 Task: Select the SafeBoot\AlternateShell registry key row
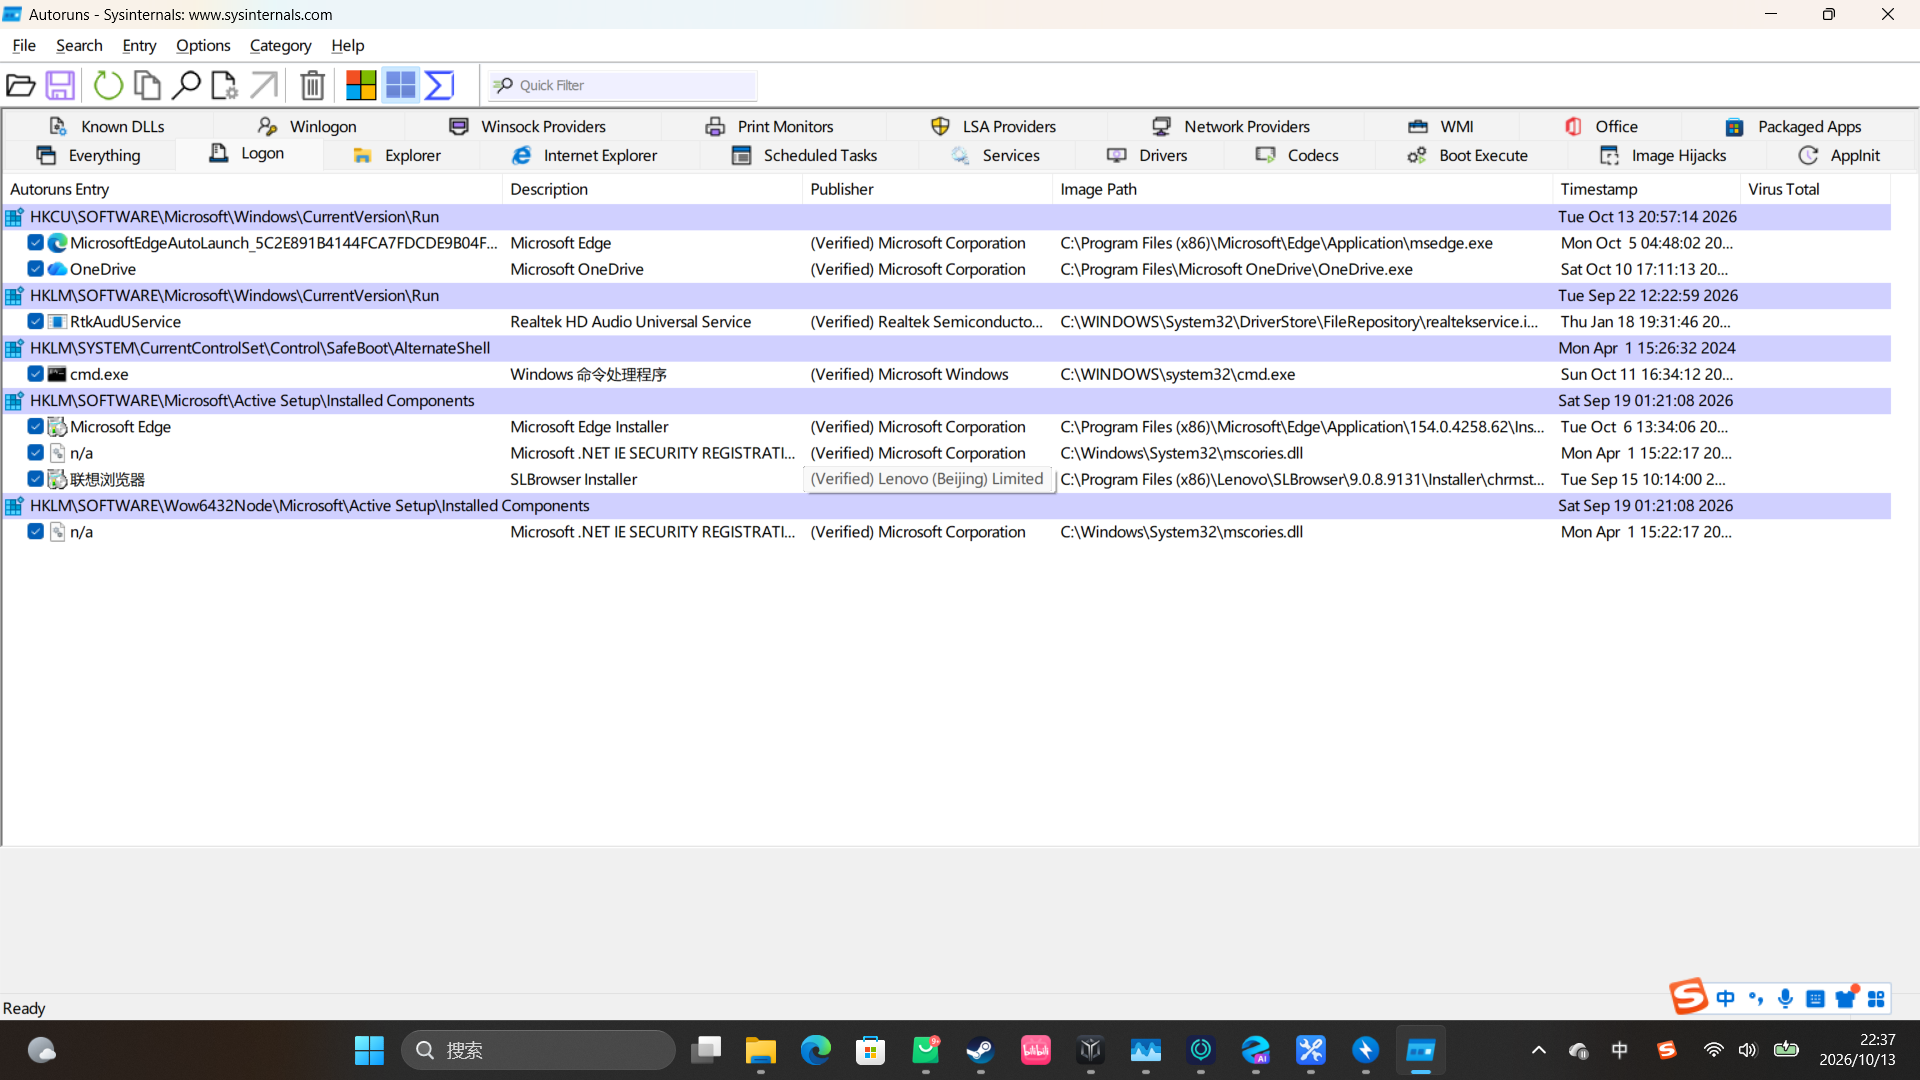point(946,348)
